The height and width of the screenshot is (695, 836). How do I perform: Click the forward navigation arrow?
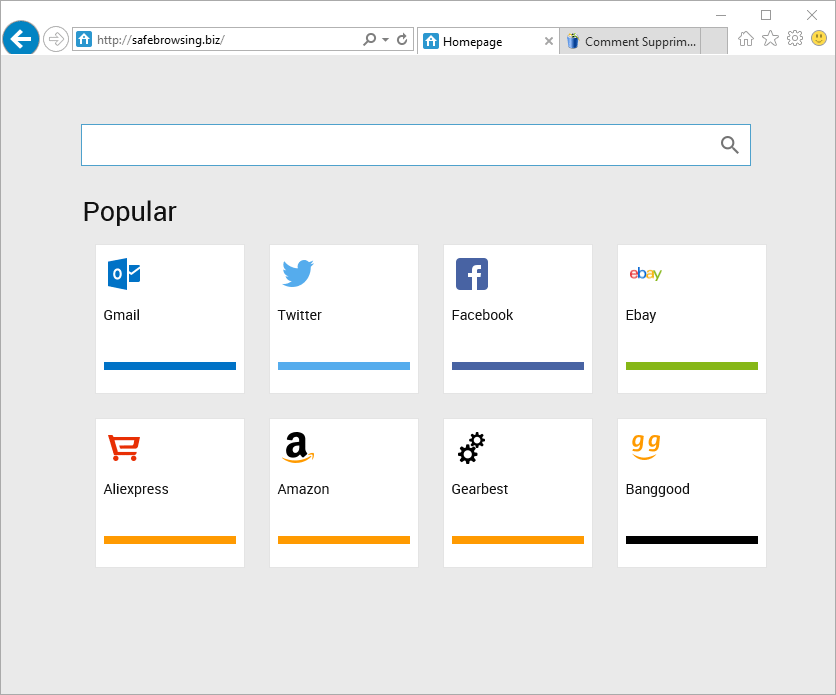tap(55, 39)
